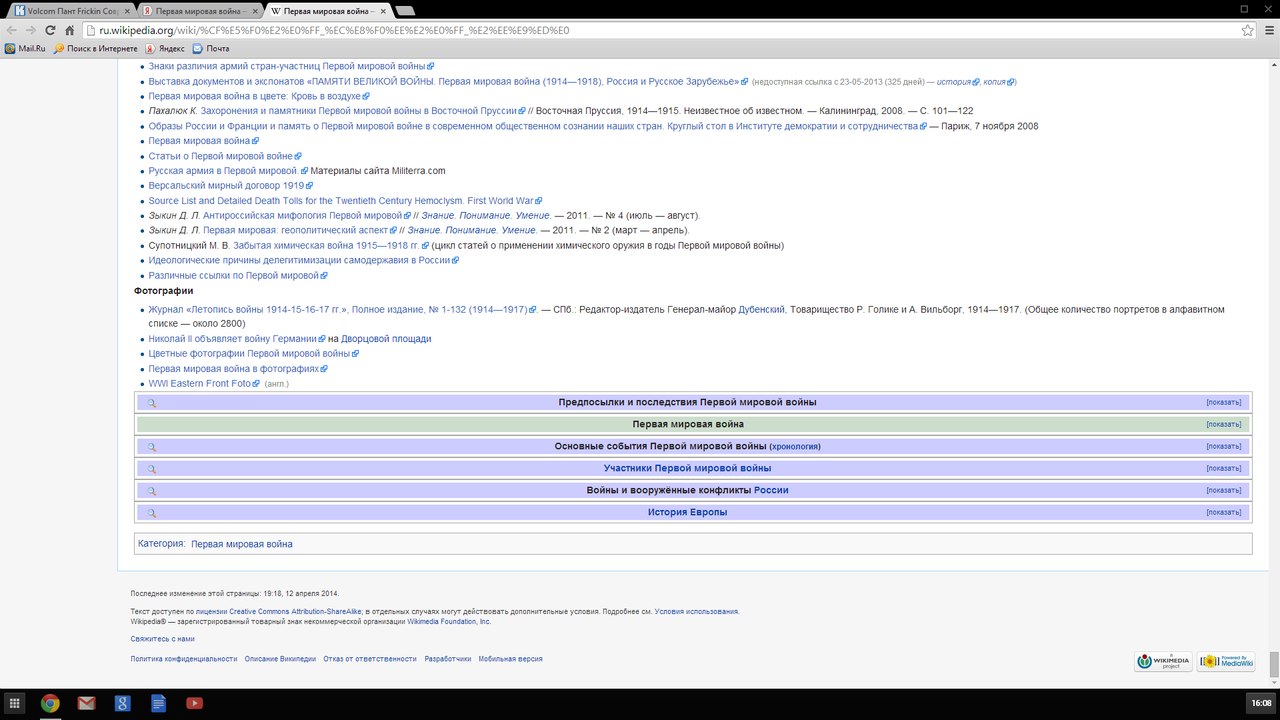Click the page vertical scrollbar thumb
Image resolution: width=1280 pixels, height=720 pixels.
tap(1274, 663)
